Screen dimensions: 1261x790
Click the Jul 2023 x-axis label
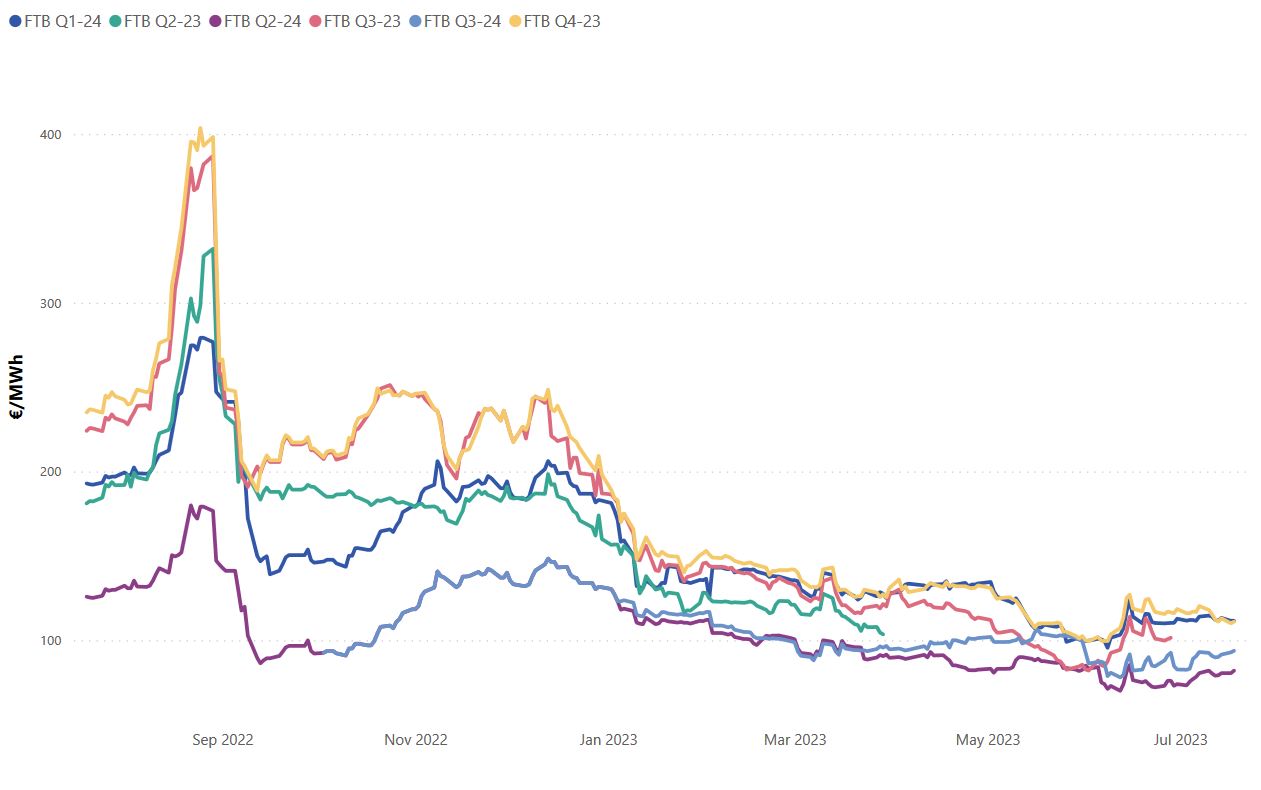[1180, 740]
